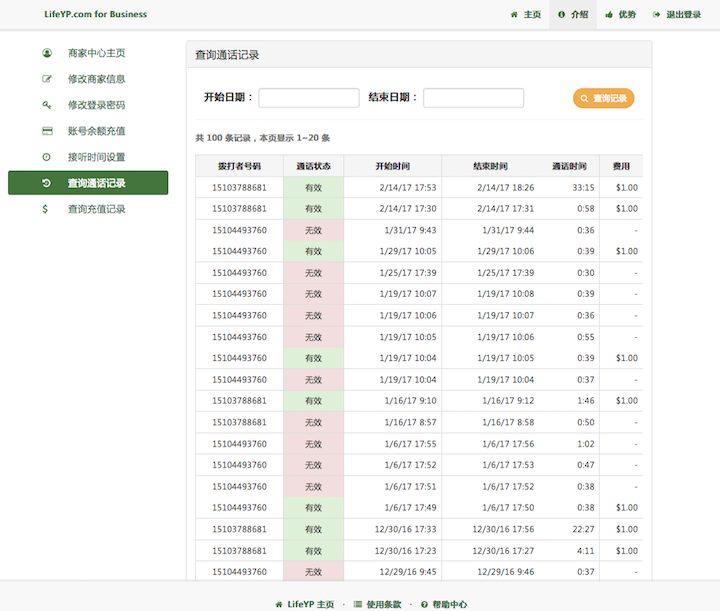720x611 pixels.
Task: Open the 主页 top navigation item
Action: click(x=526, y=15)
